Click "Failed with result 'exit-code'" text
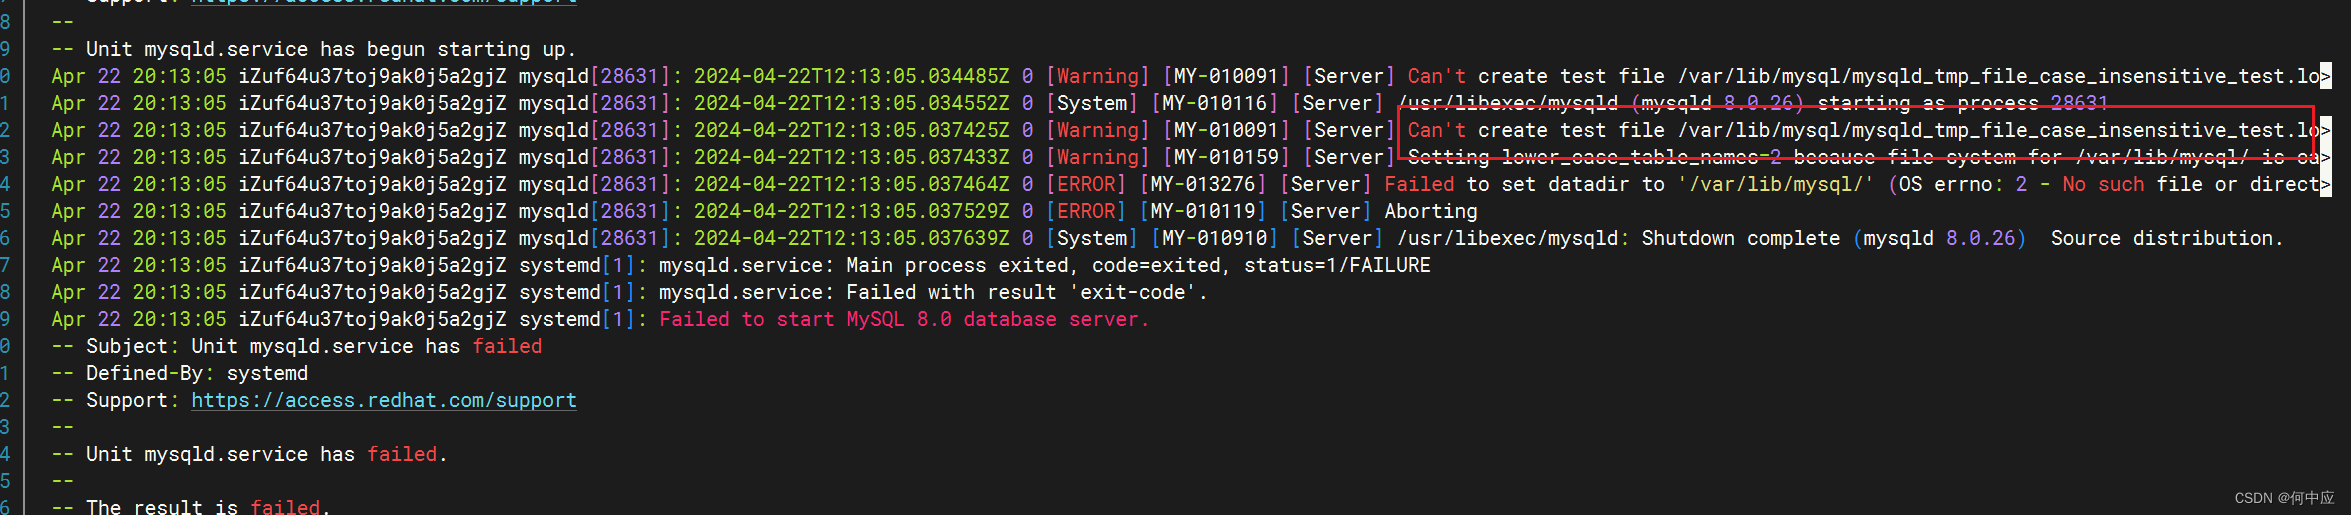The image size is (2351, 515). [1027, 292]
